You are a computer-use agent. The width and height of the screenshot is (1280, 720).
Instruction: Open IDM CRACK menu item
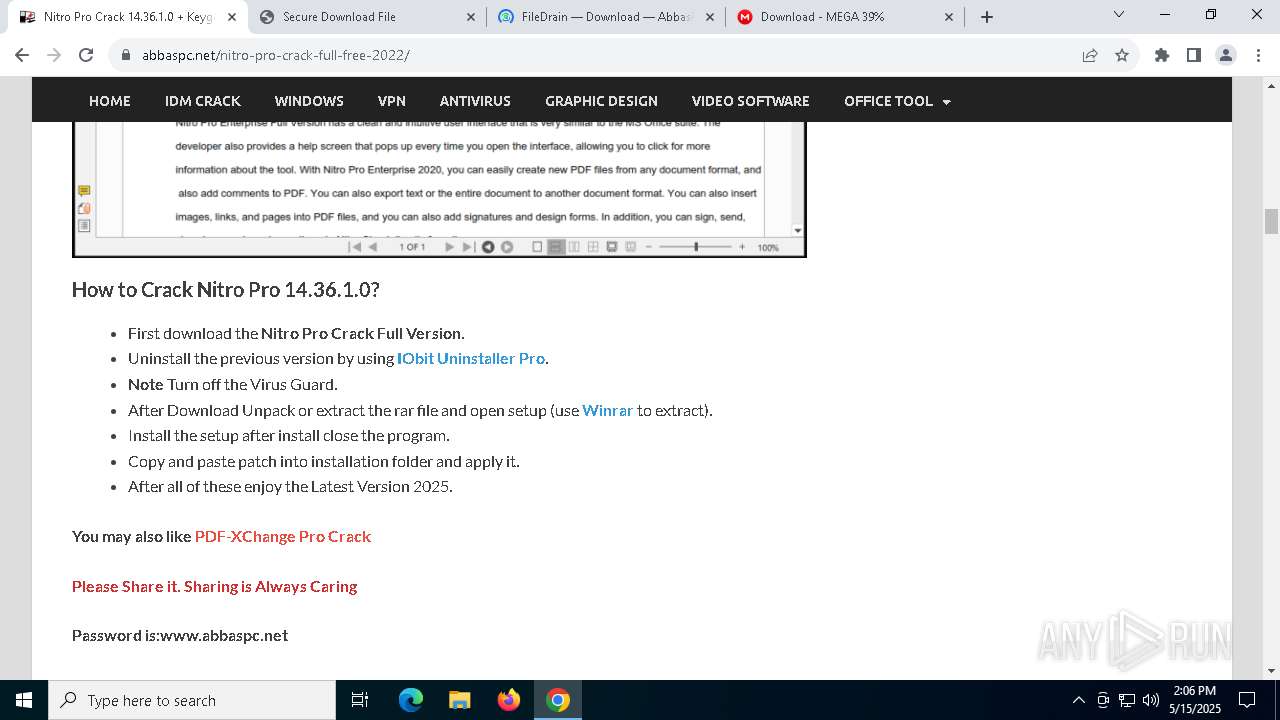click(x=203, y=101)
